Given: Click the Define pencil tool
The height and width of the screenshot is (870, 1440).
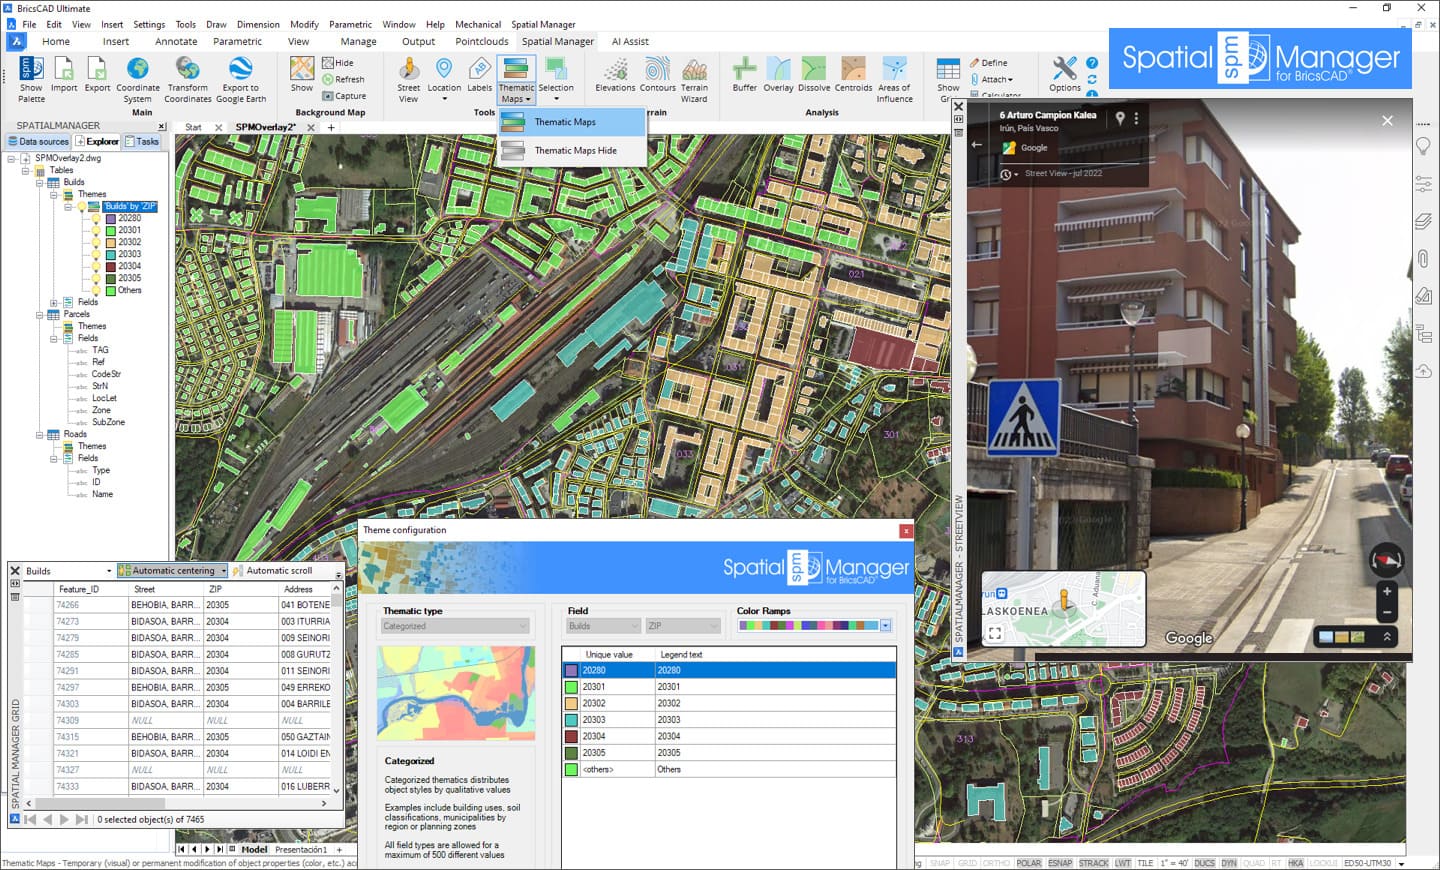Looking at the screenshot, I should click(x=988, y=63).
